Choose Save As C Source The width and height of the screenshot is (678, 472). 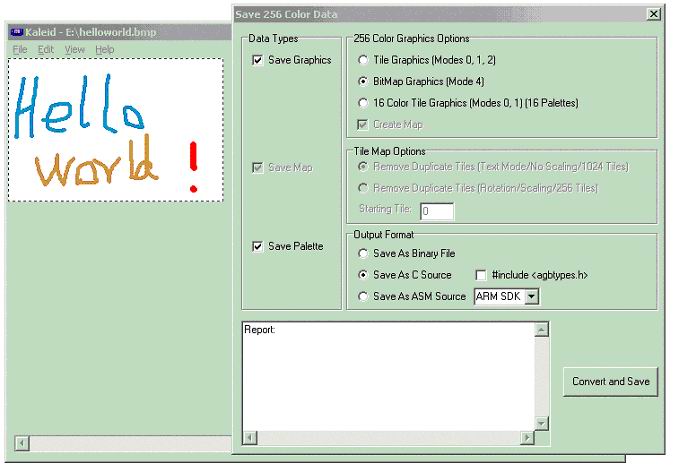[x=363, y=275]
